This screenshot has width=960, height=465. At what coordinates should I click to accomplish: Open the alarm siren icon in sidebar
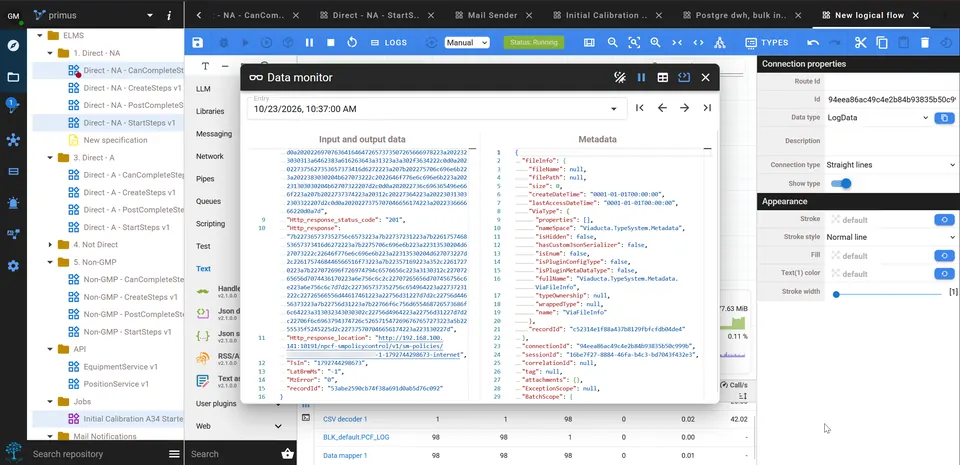click(13, 203)
